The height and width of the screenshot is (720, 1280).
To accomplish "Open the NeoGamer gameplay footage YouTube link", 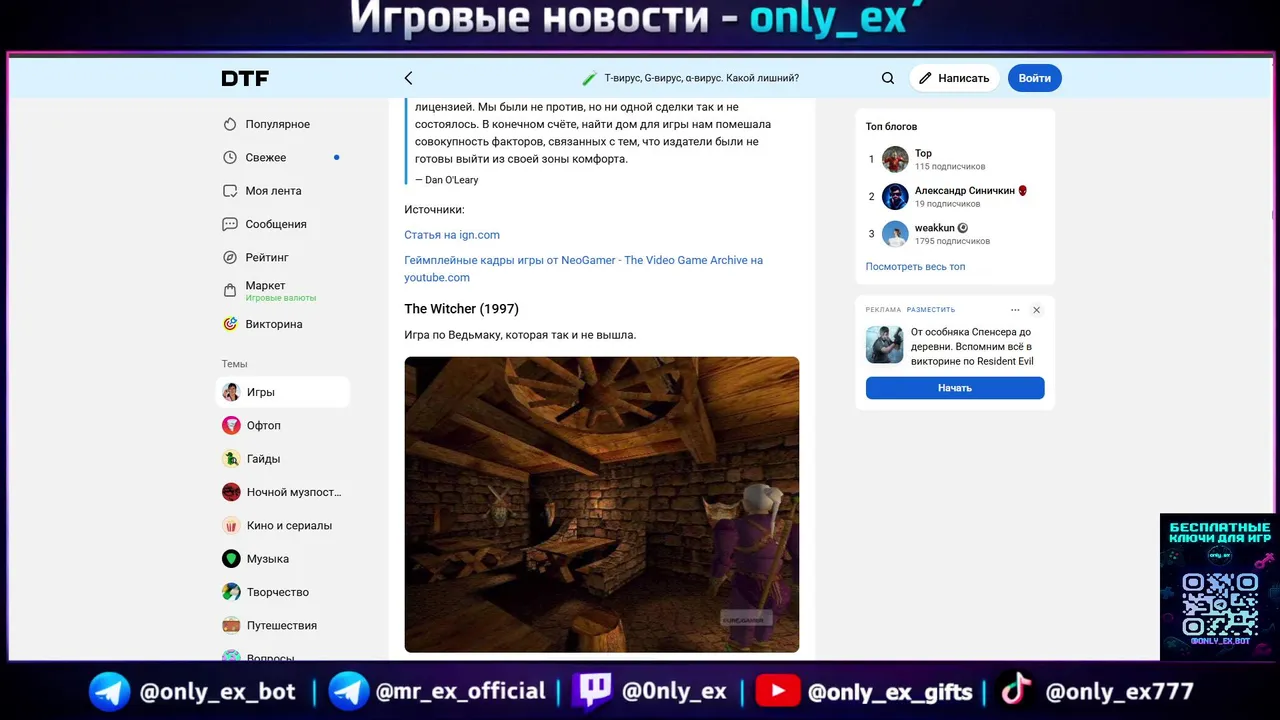I will coord(583,268).
